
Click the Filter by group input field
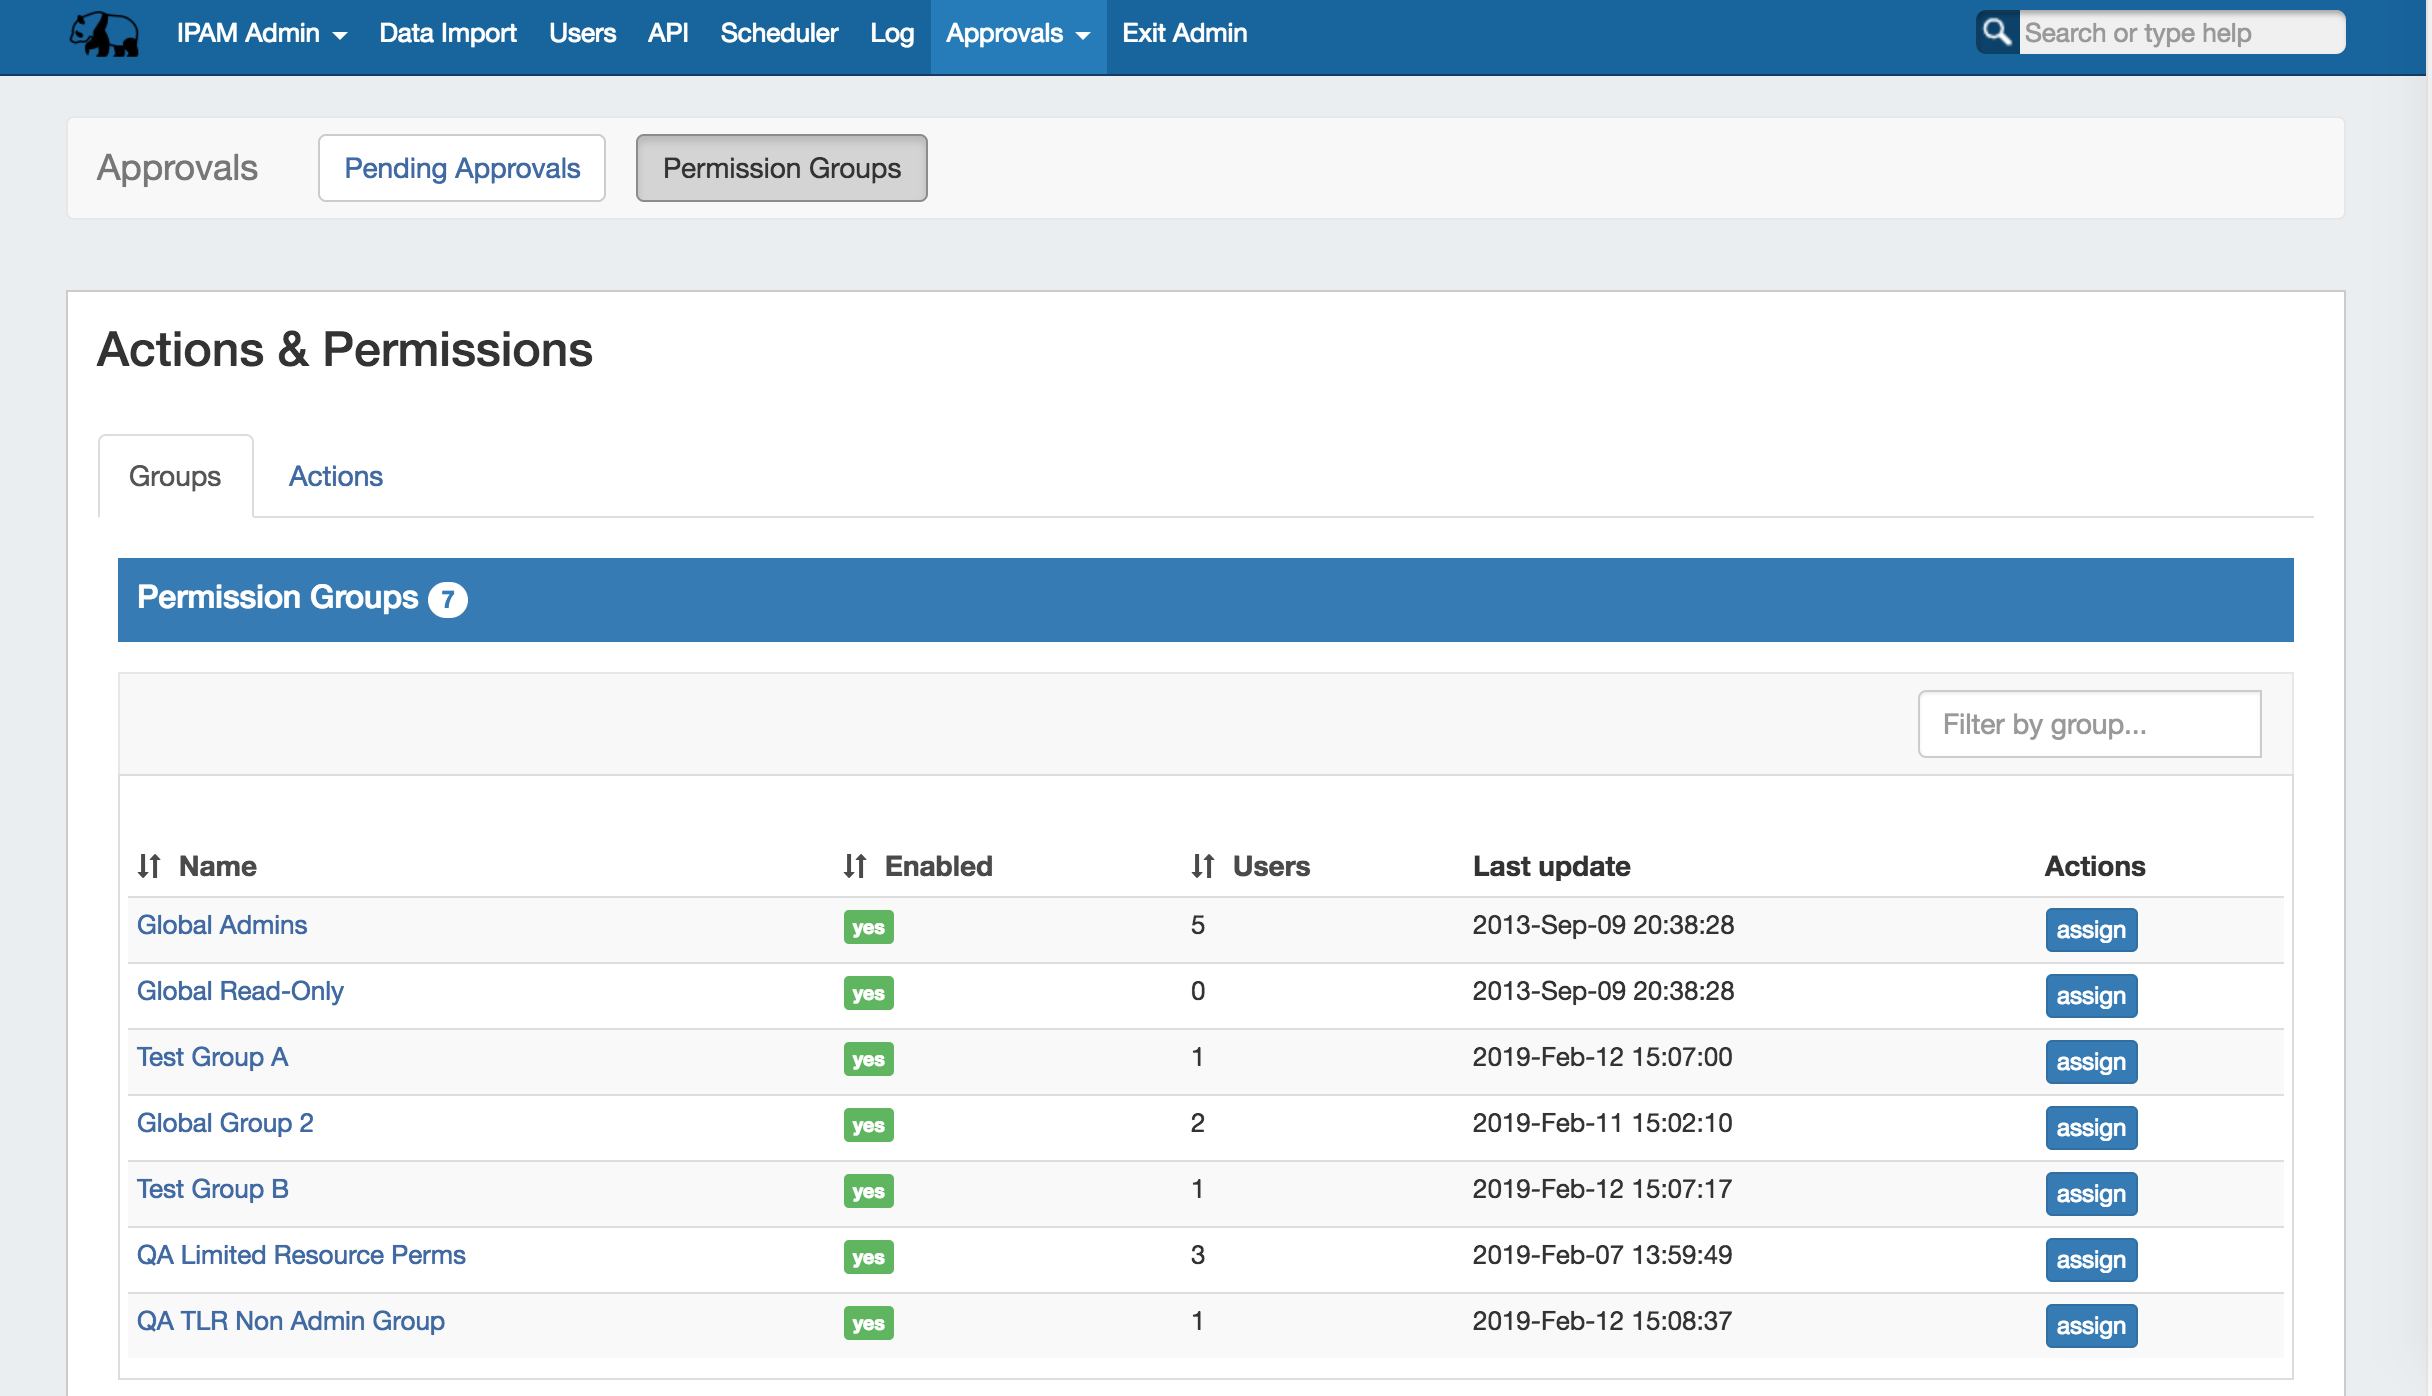(x=2088, y=724)
